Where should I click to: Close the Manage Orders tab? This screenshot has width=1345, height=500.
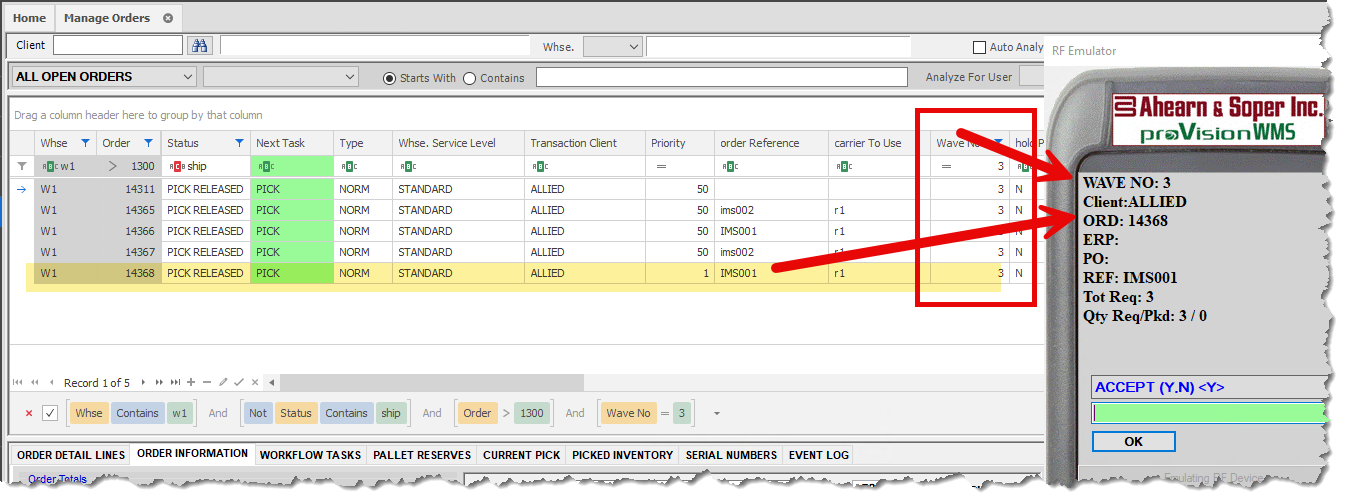pyautogui.click(x=167, y=18)
